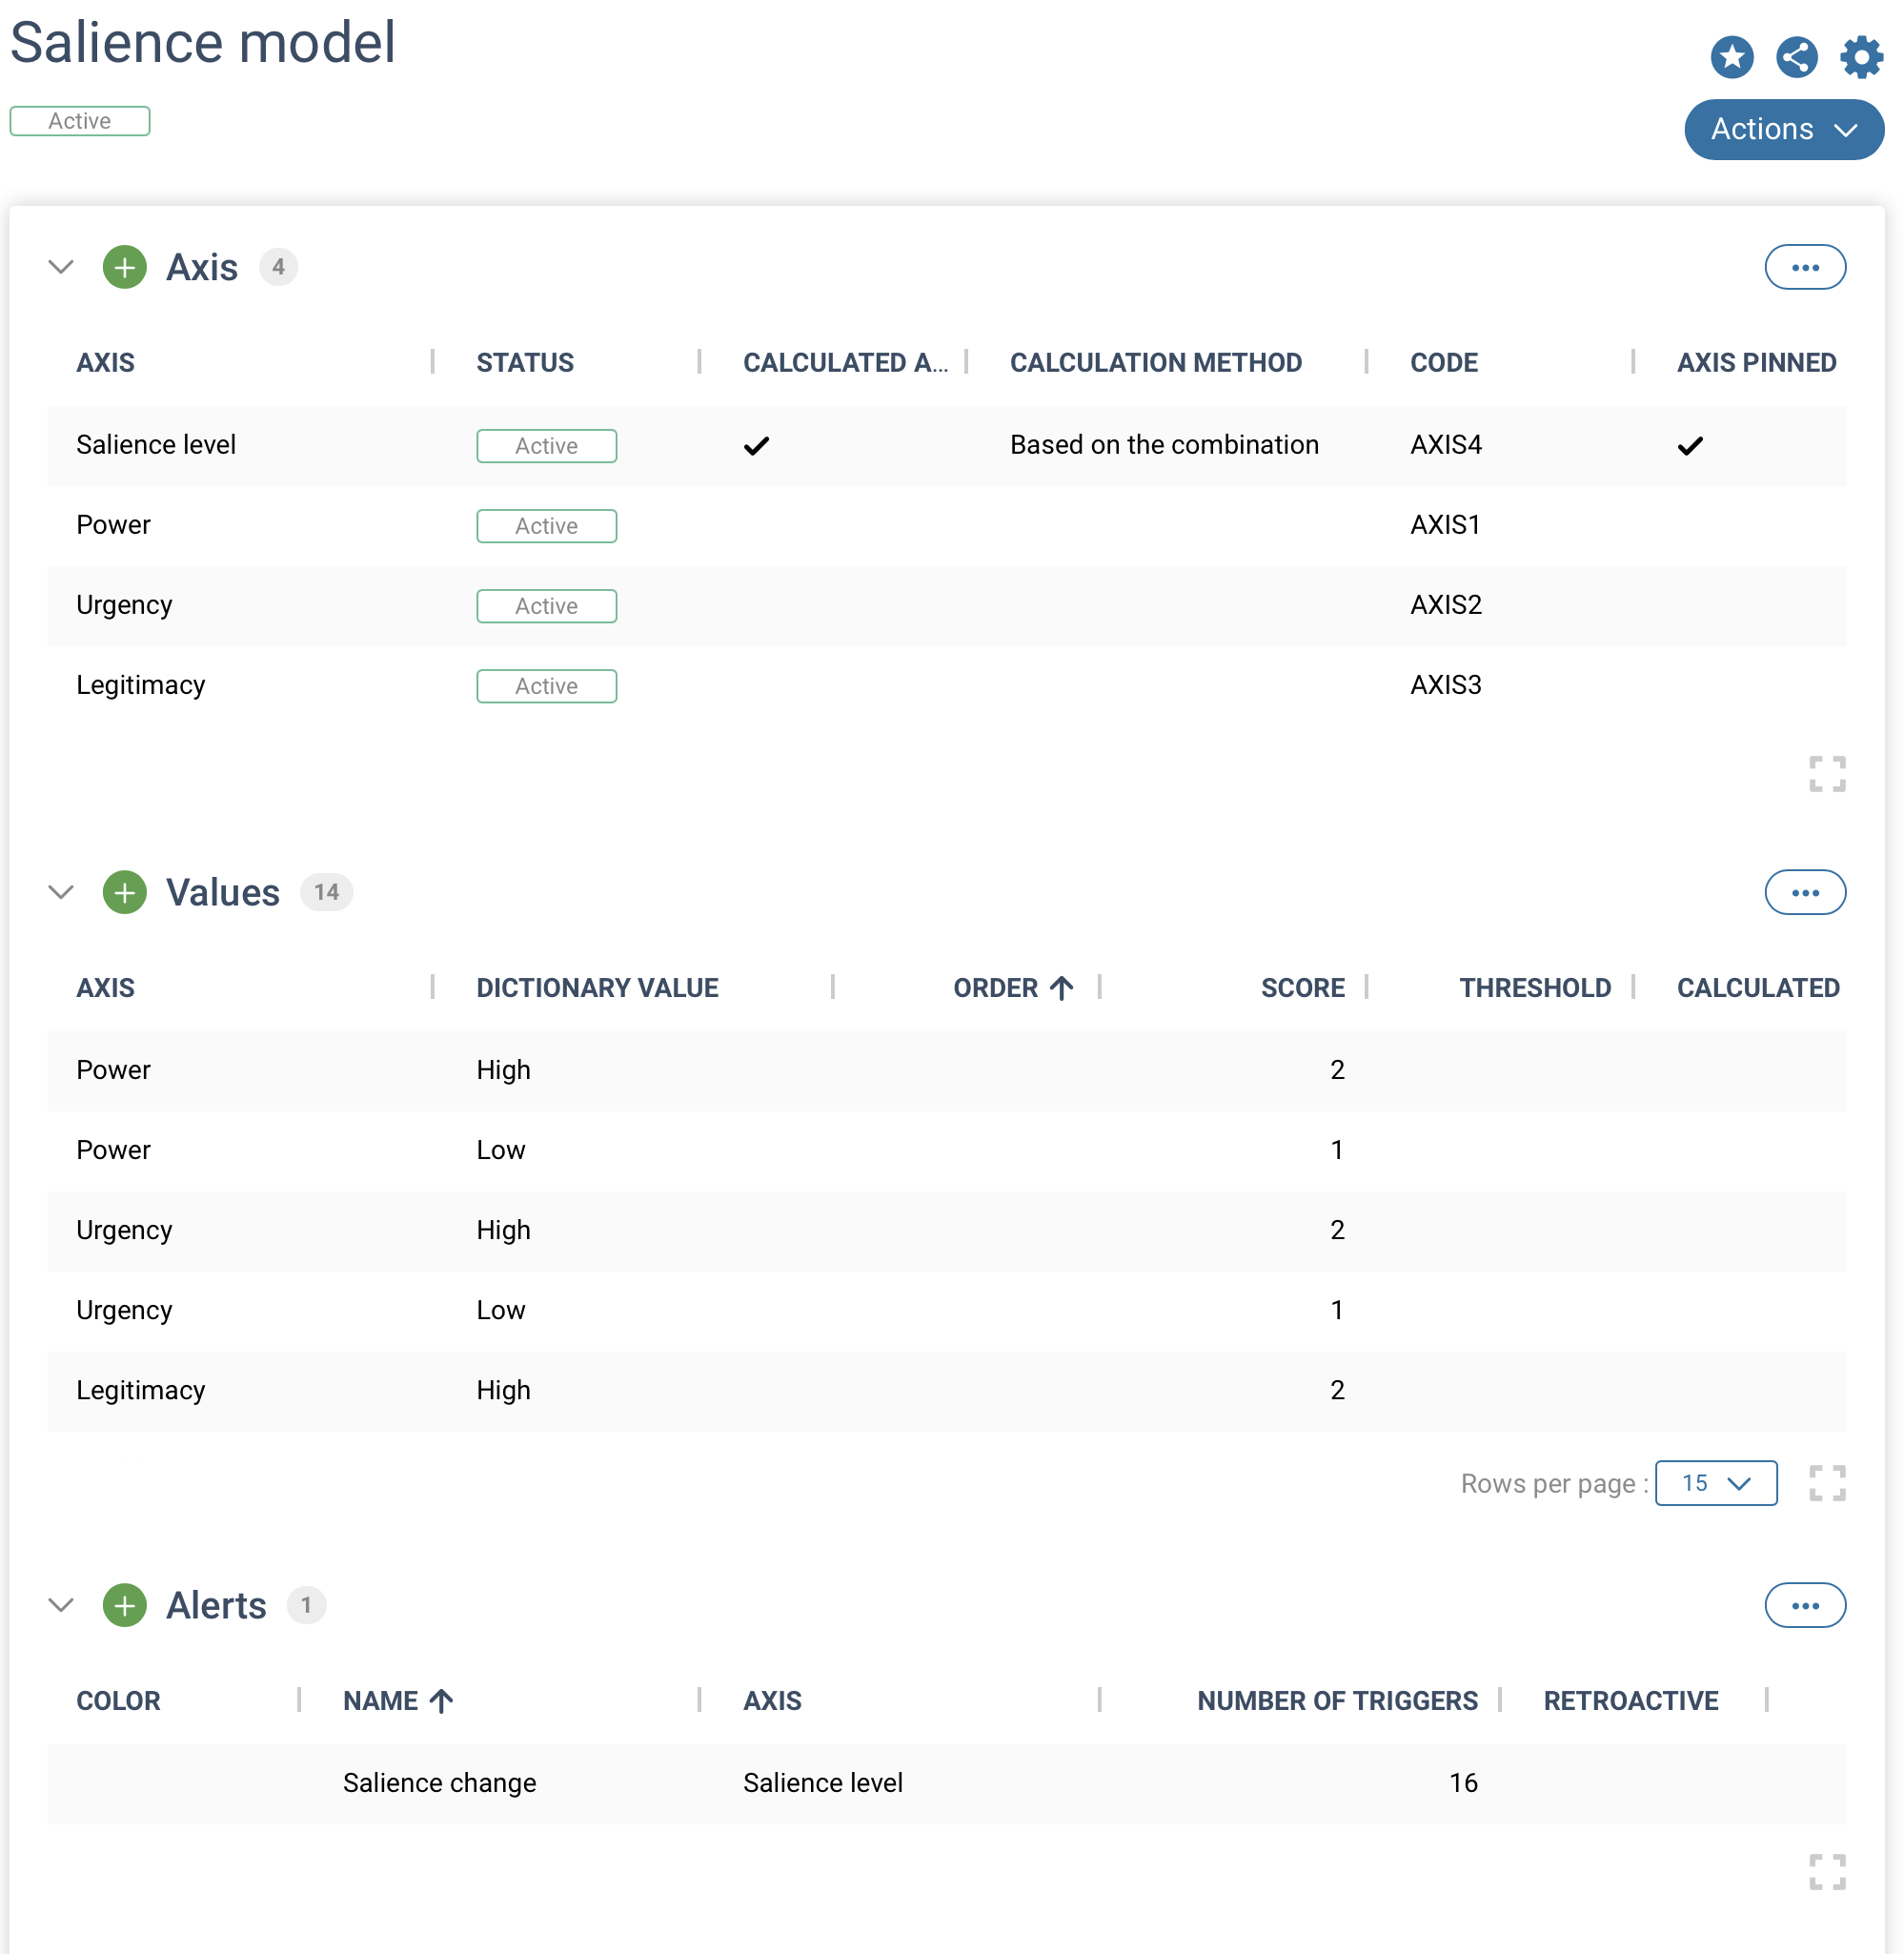1904x1954 pixels.
Task: Click Active status badge in Urgency axis row
Action: pyautogui.click(x=546, y=606)
